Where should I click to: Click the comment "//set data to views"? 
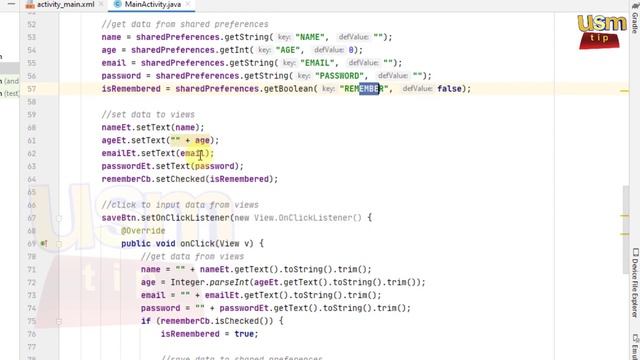click(x=148, y=115)
